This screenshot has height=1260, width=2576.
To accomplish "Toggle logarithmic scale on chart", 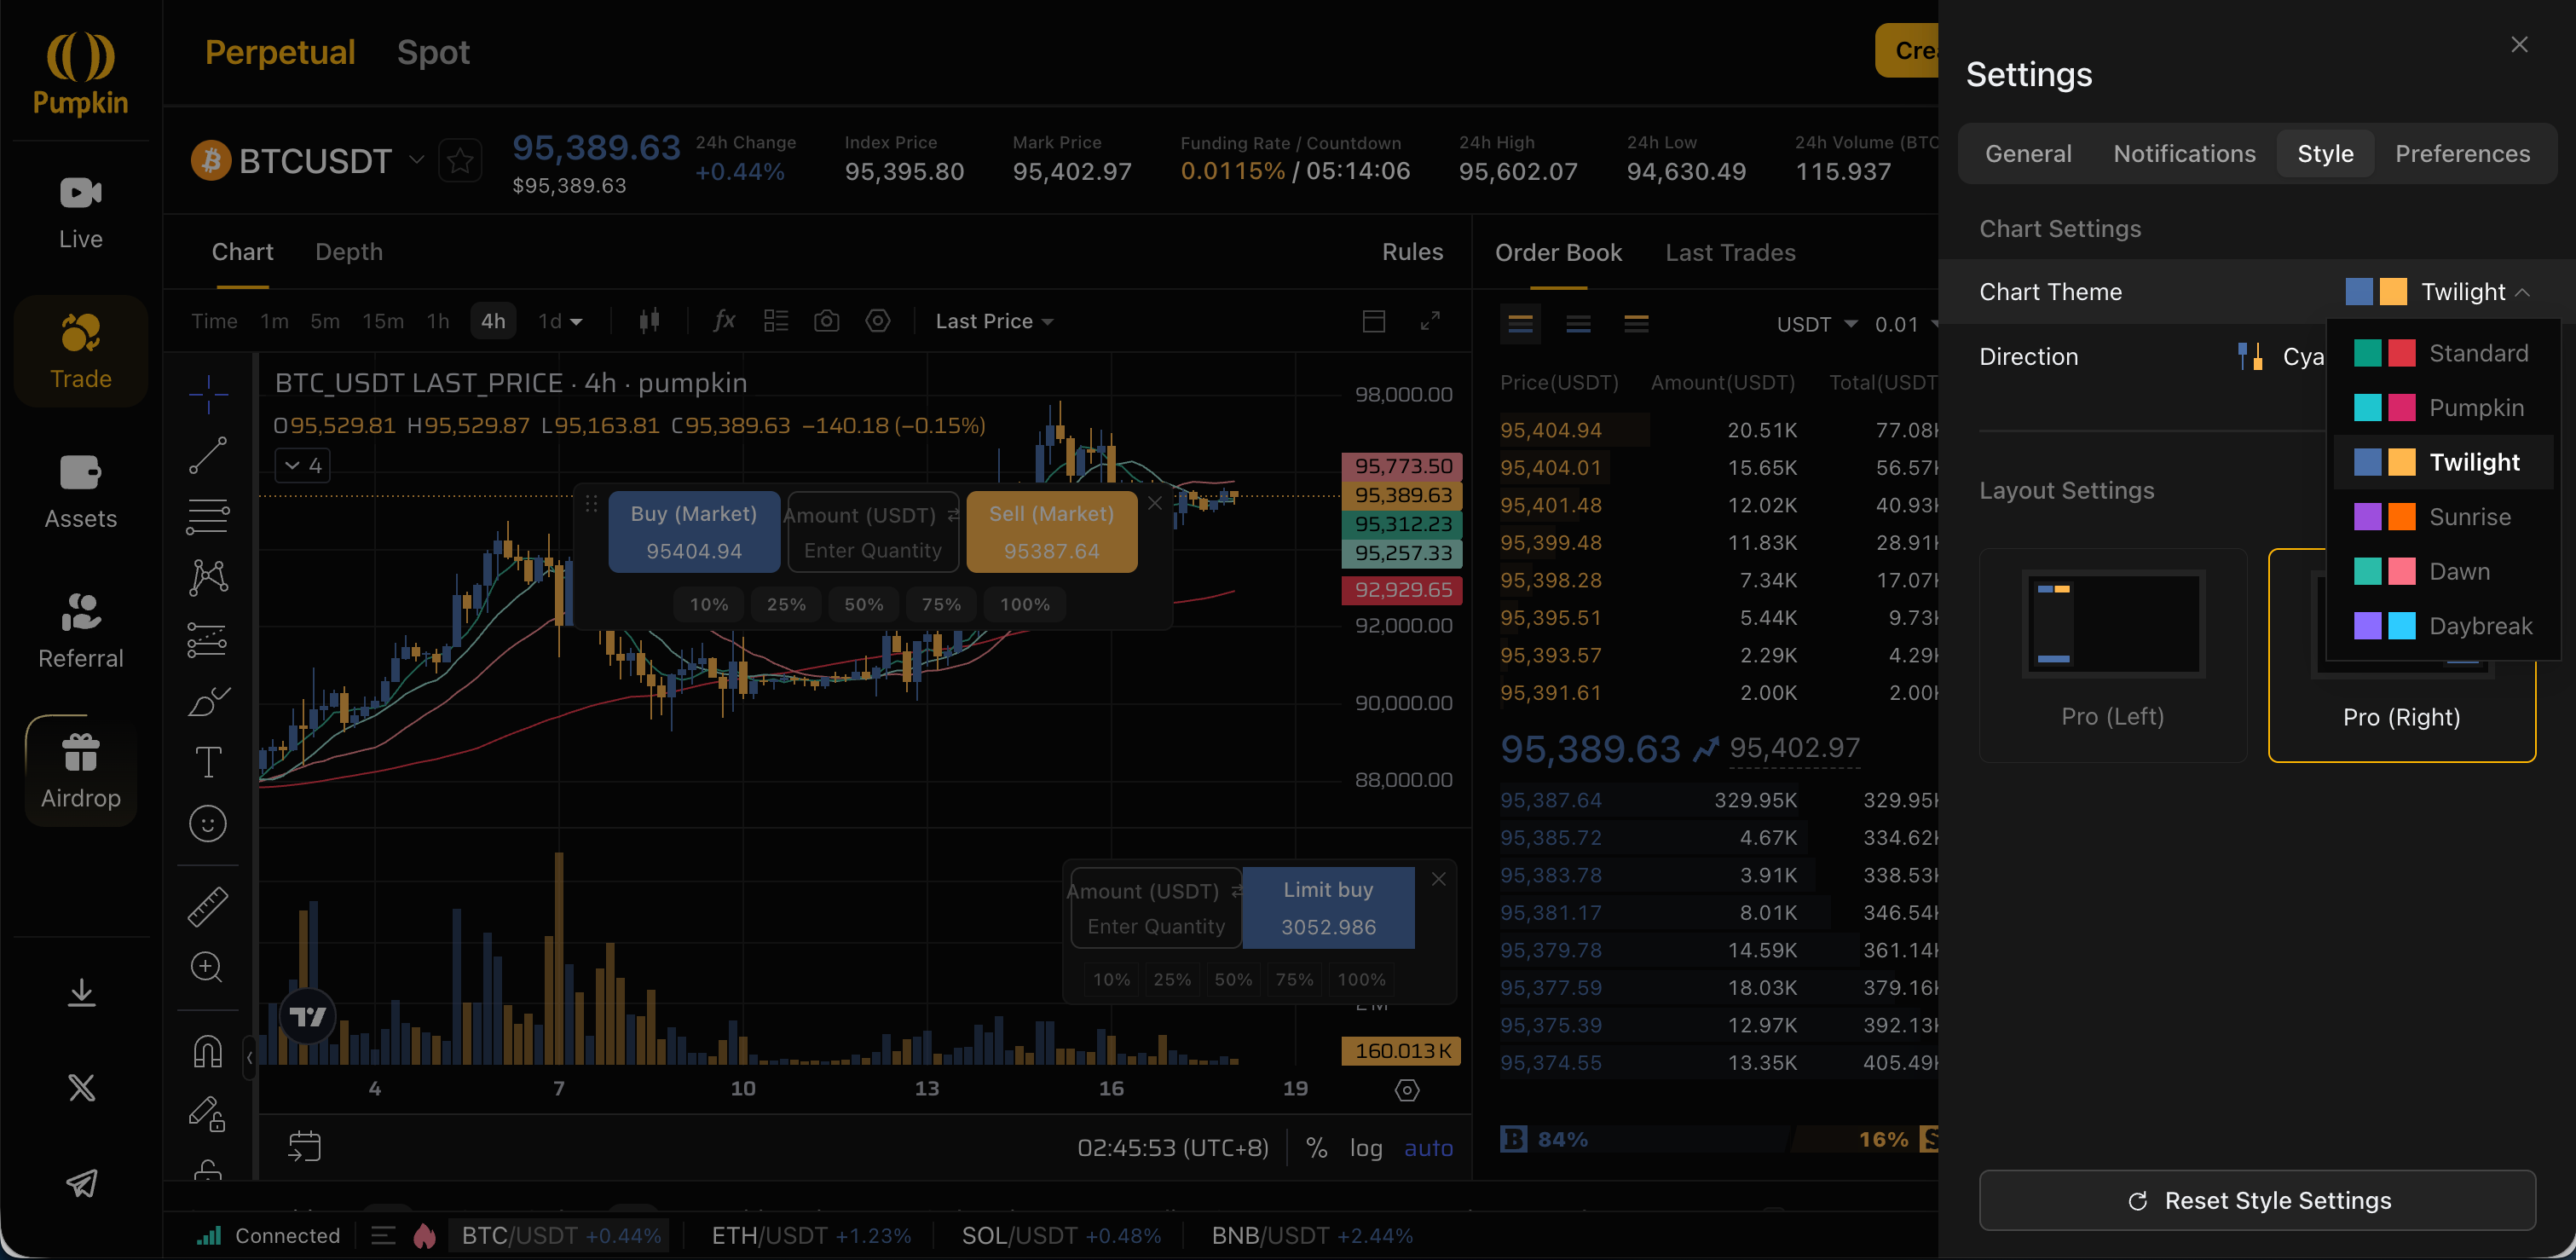I will pos(1365,1148).
